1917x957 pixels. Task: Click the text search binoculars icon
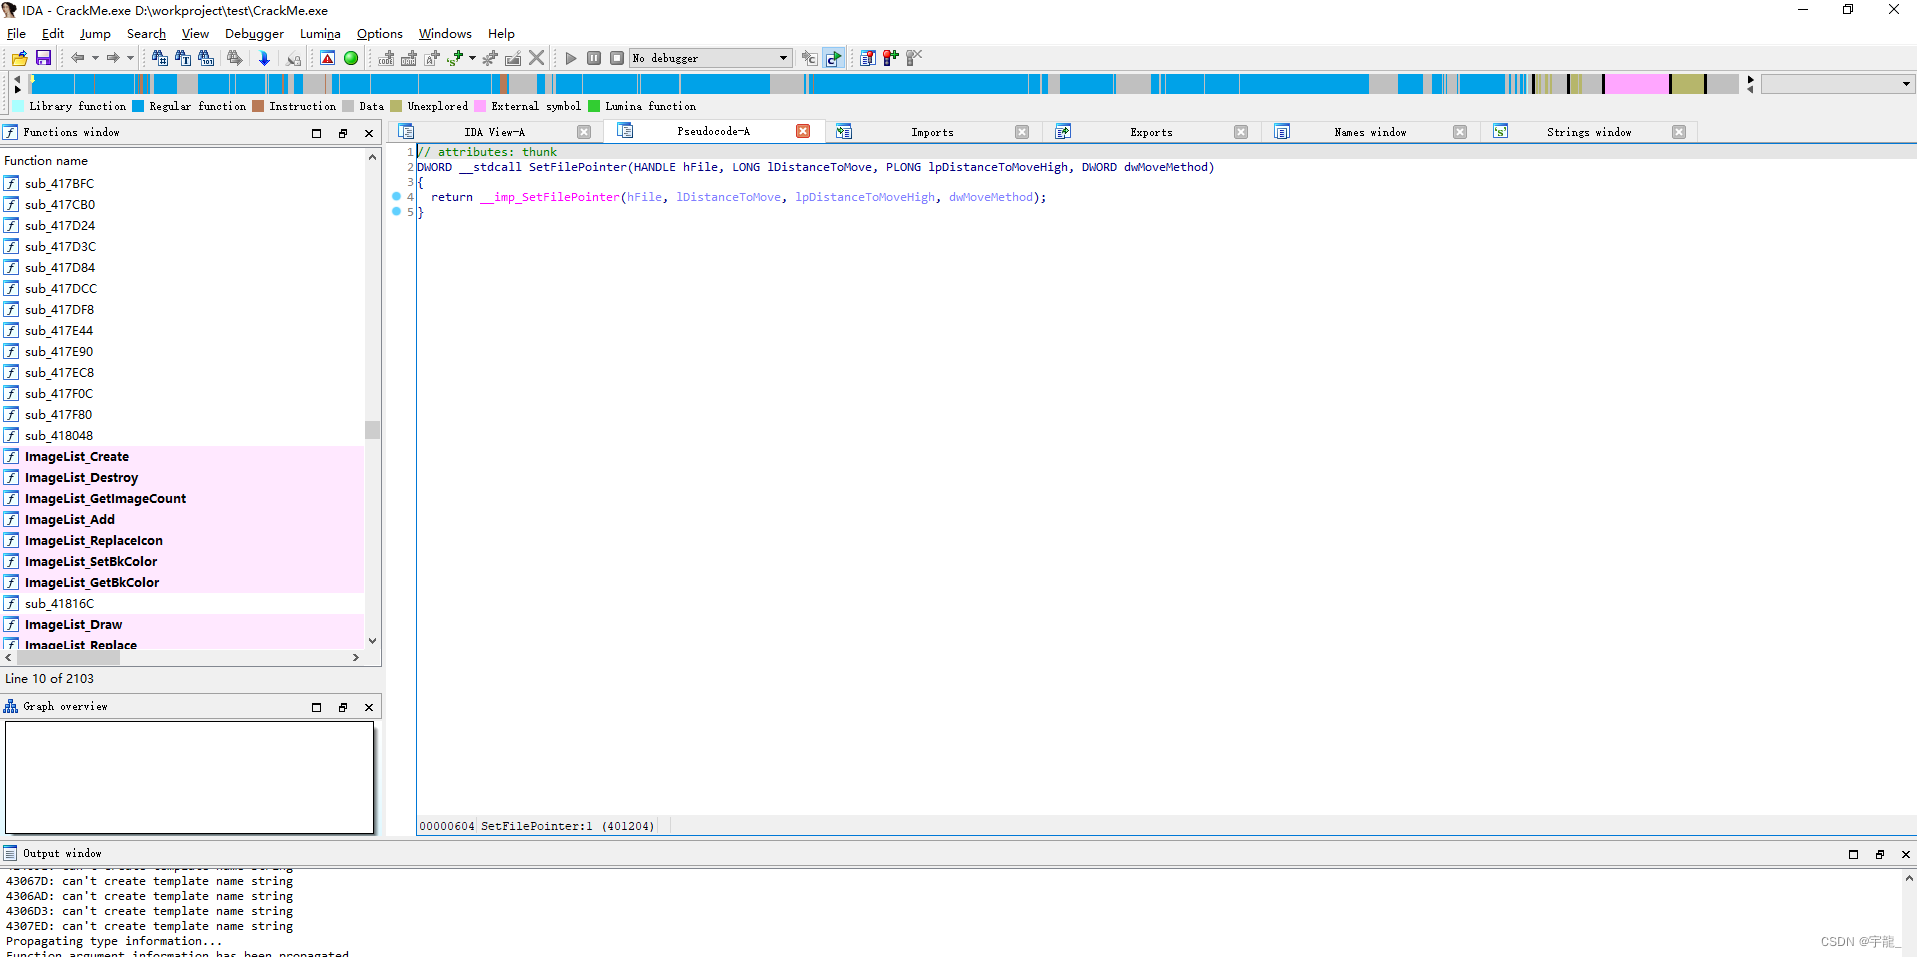click(x=183, y=58)
